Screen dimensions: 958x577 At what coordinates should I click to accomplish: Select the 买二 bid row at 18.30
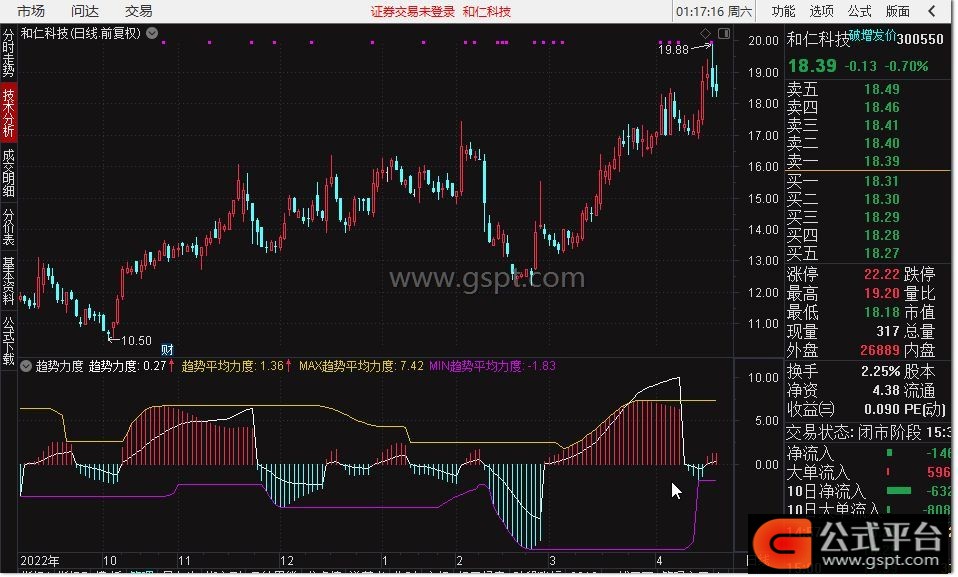(869, 199)
